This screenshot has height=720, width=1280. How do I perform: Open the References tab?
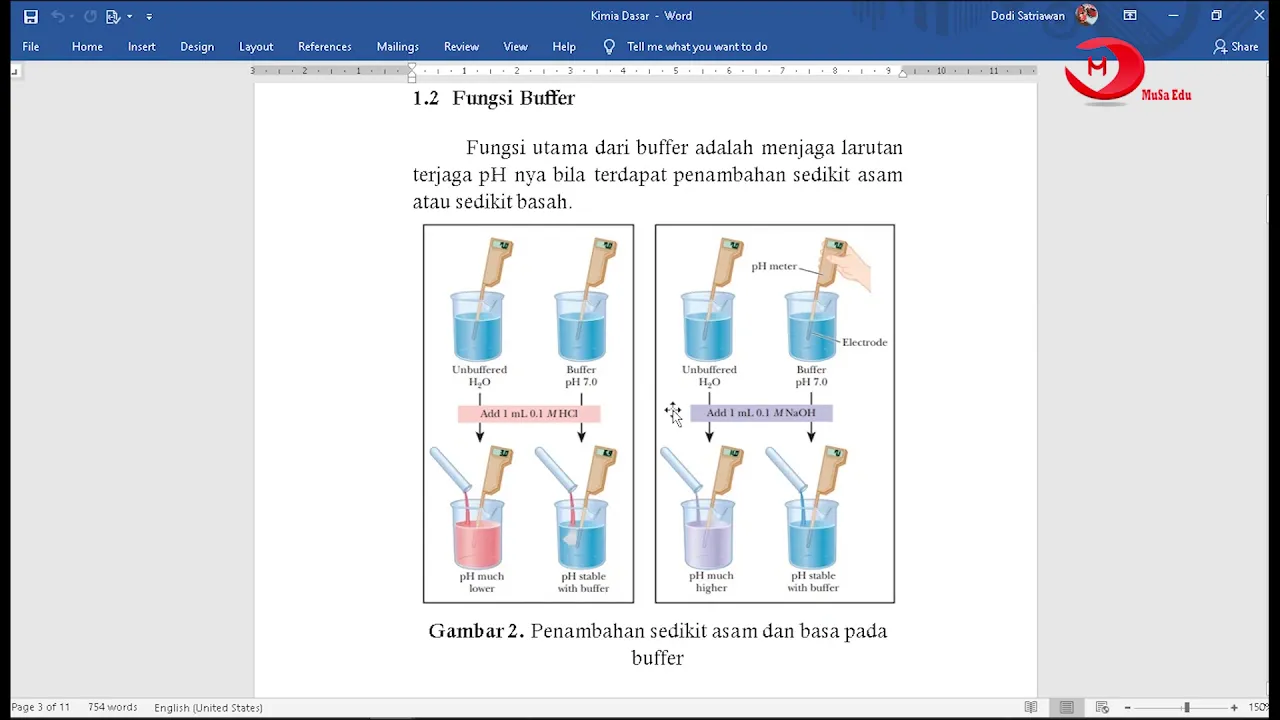click(325, 46)
